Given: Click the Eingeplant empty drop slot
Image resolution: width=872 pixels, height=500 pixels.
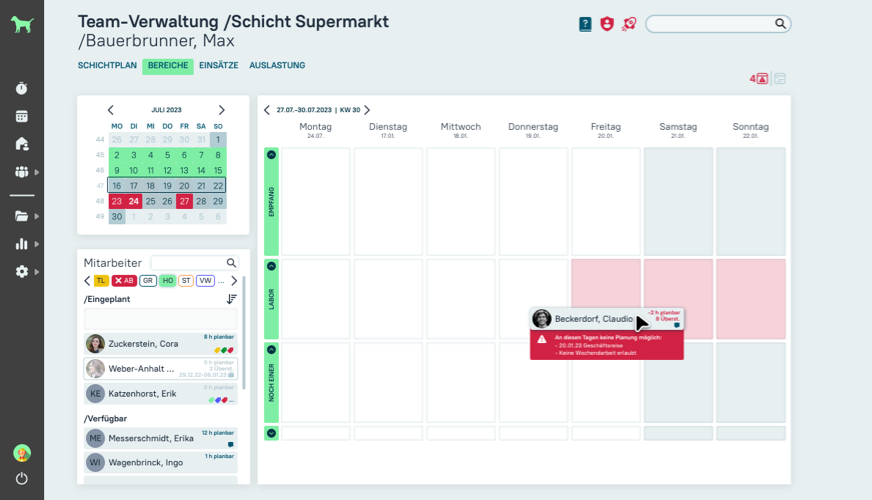Looking at the screenshot, I should tap(161, 319).
